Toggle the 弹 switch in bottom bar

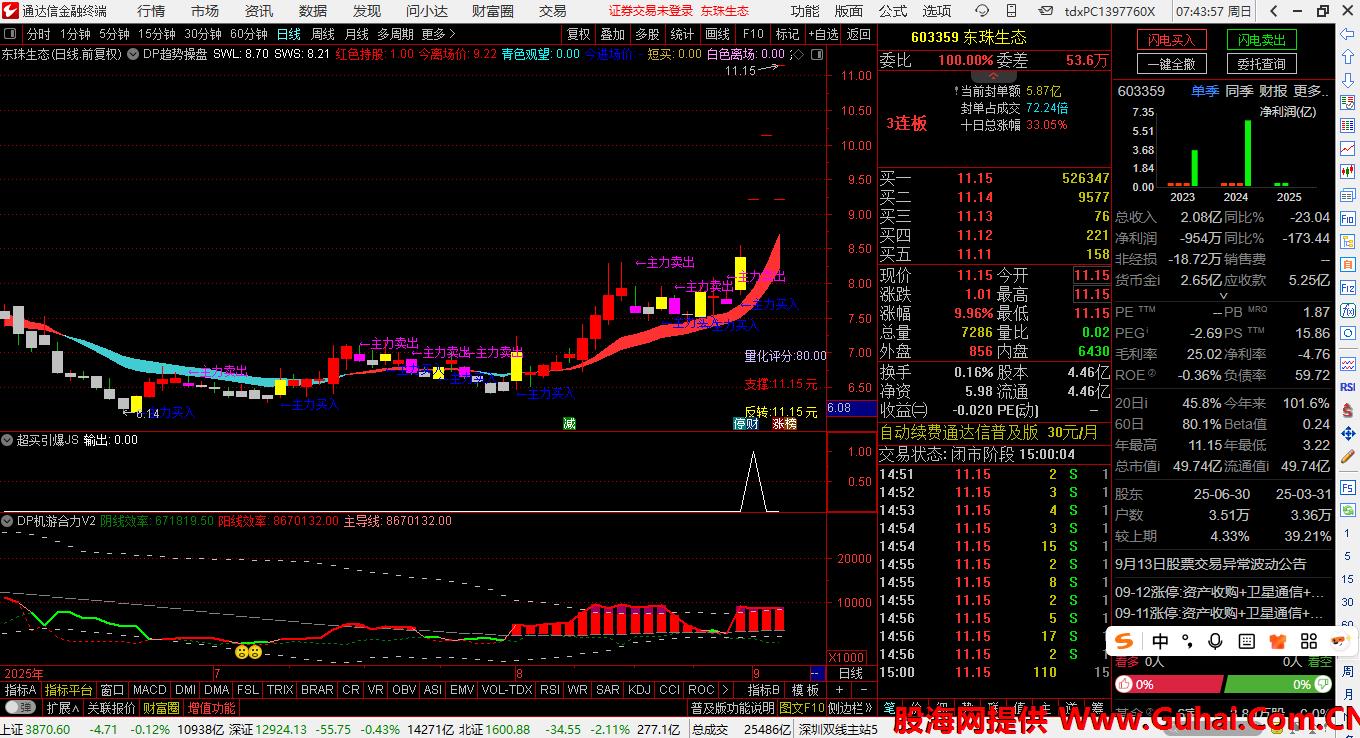tap(20, 707)
